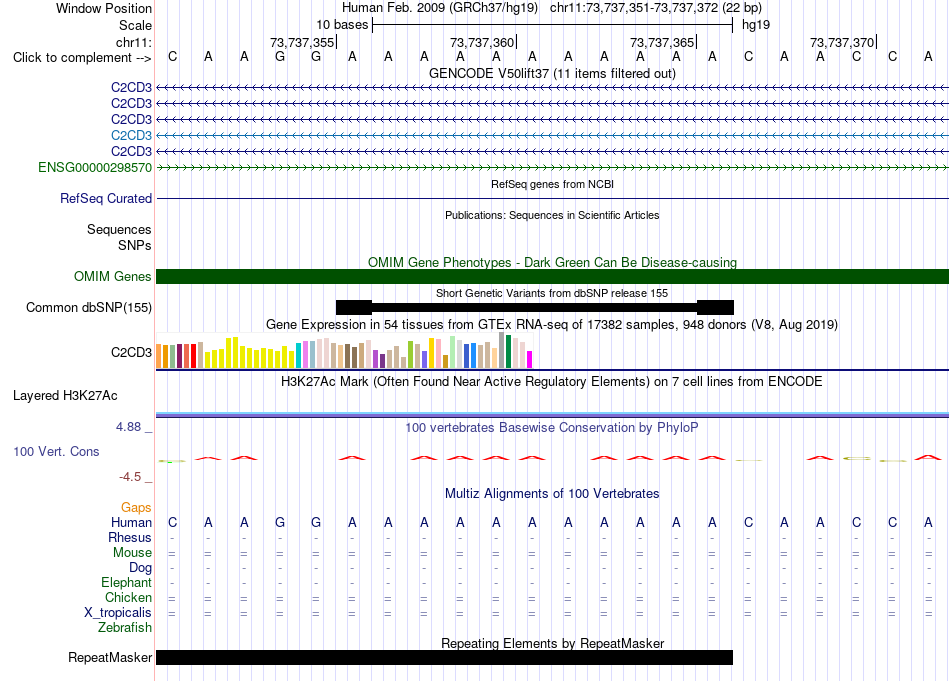Screen dimensions: 950x681
Task: Click the 73,737,365 coordinate label
Action: point(662,42)
